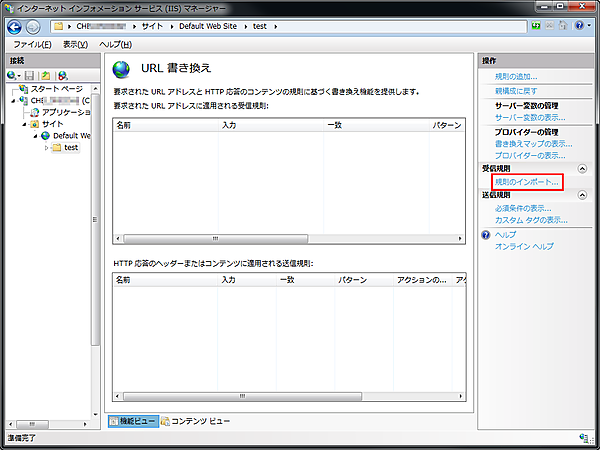This screenshot has width=600, height=450.
Task: Collapse the 送信規則 section chevron
Action: [583, 195]
